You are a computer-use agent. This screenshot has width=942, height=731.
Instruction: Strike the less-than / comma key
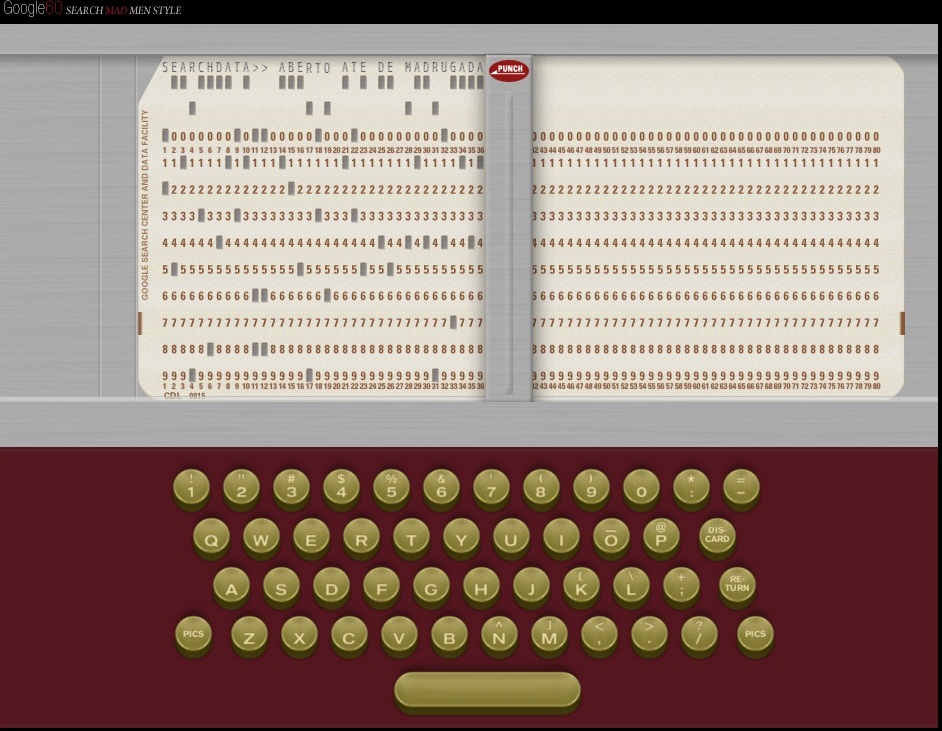click(x=599, y=635)
